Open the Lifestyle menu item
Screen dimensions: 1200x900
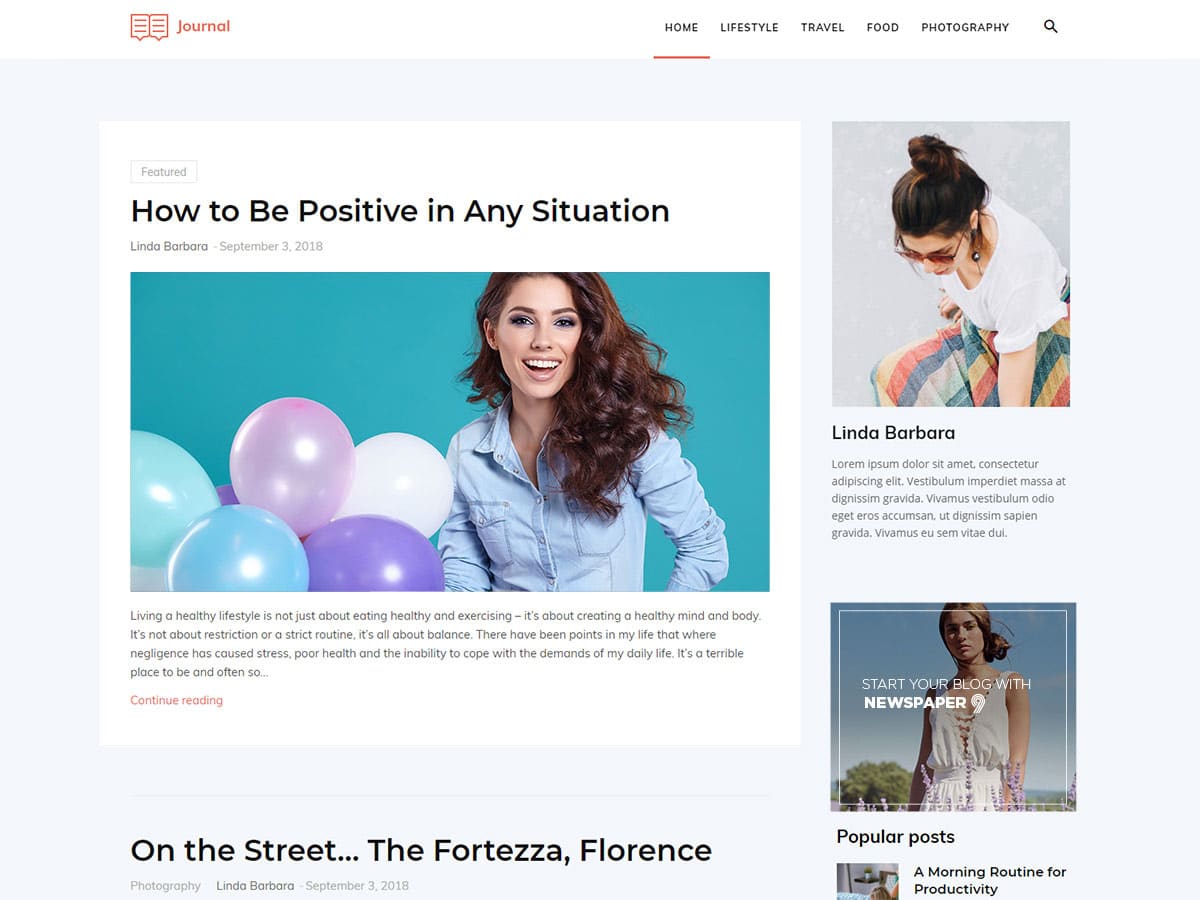[x=749, y=28]
